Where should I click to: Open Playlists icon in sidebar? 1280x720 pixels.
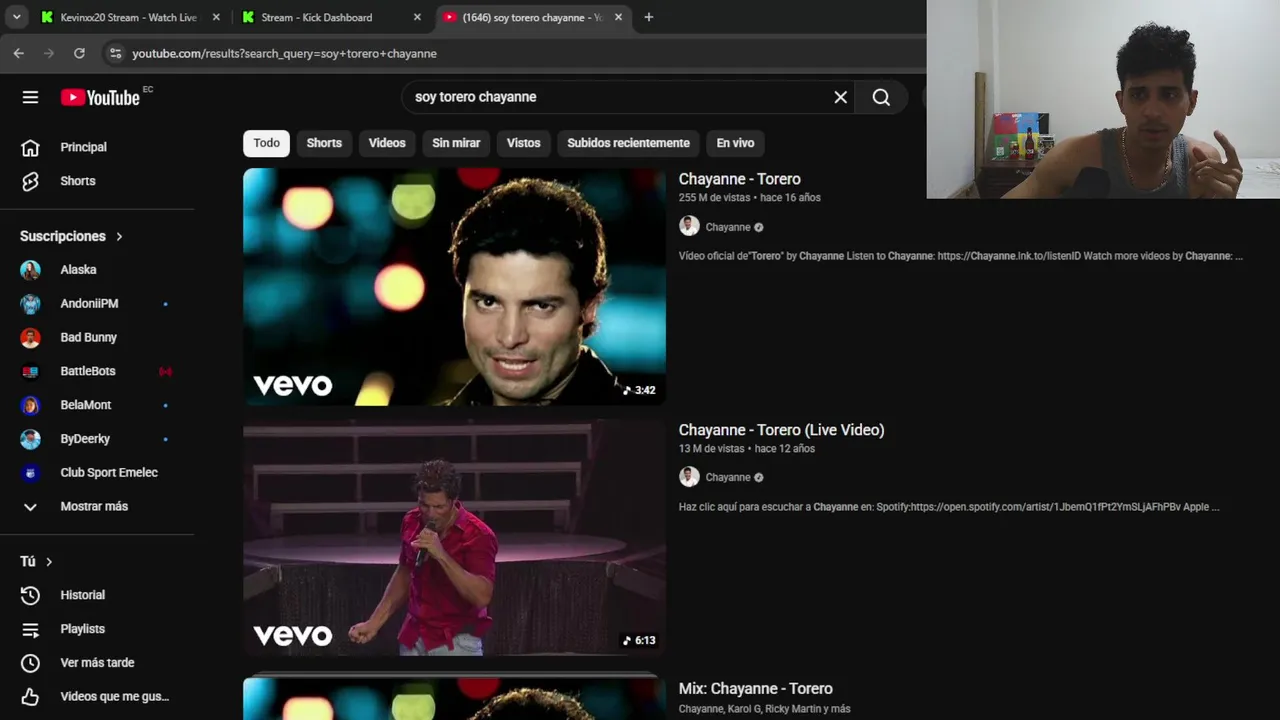30,629
